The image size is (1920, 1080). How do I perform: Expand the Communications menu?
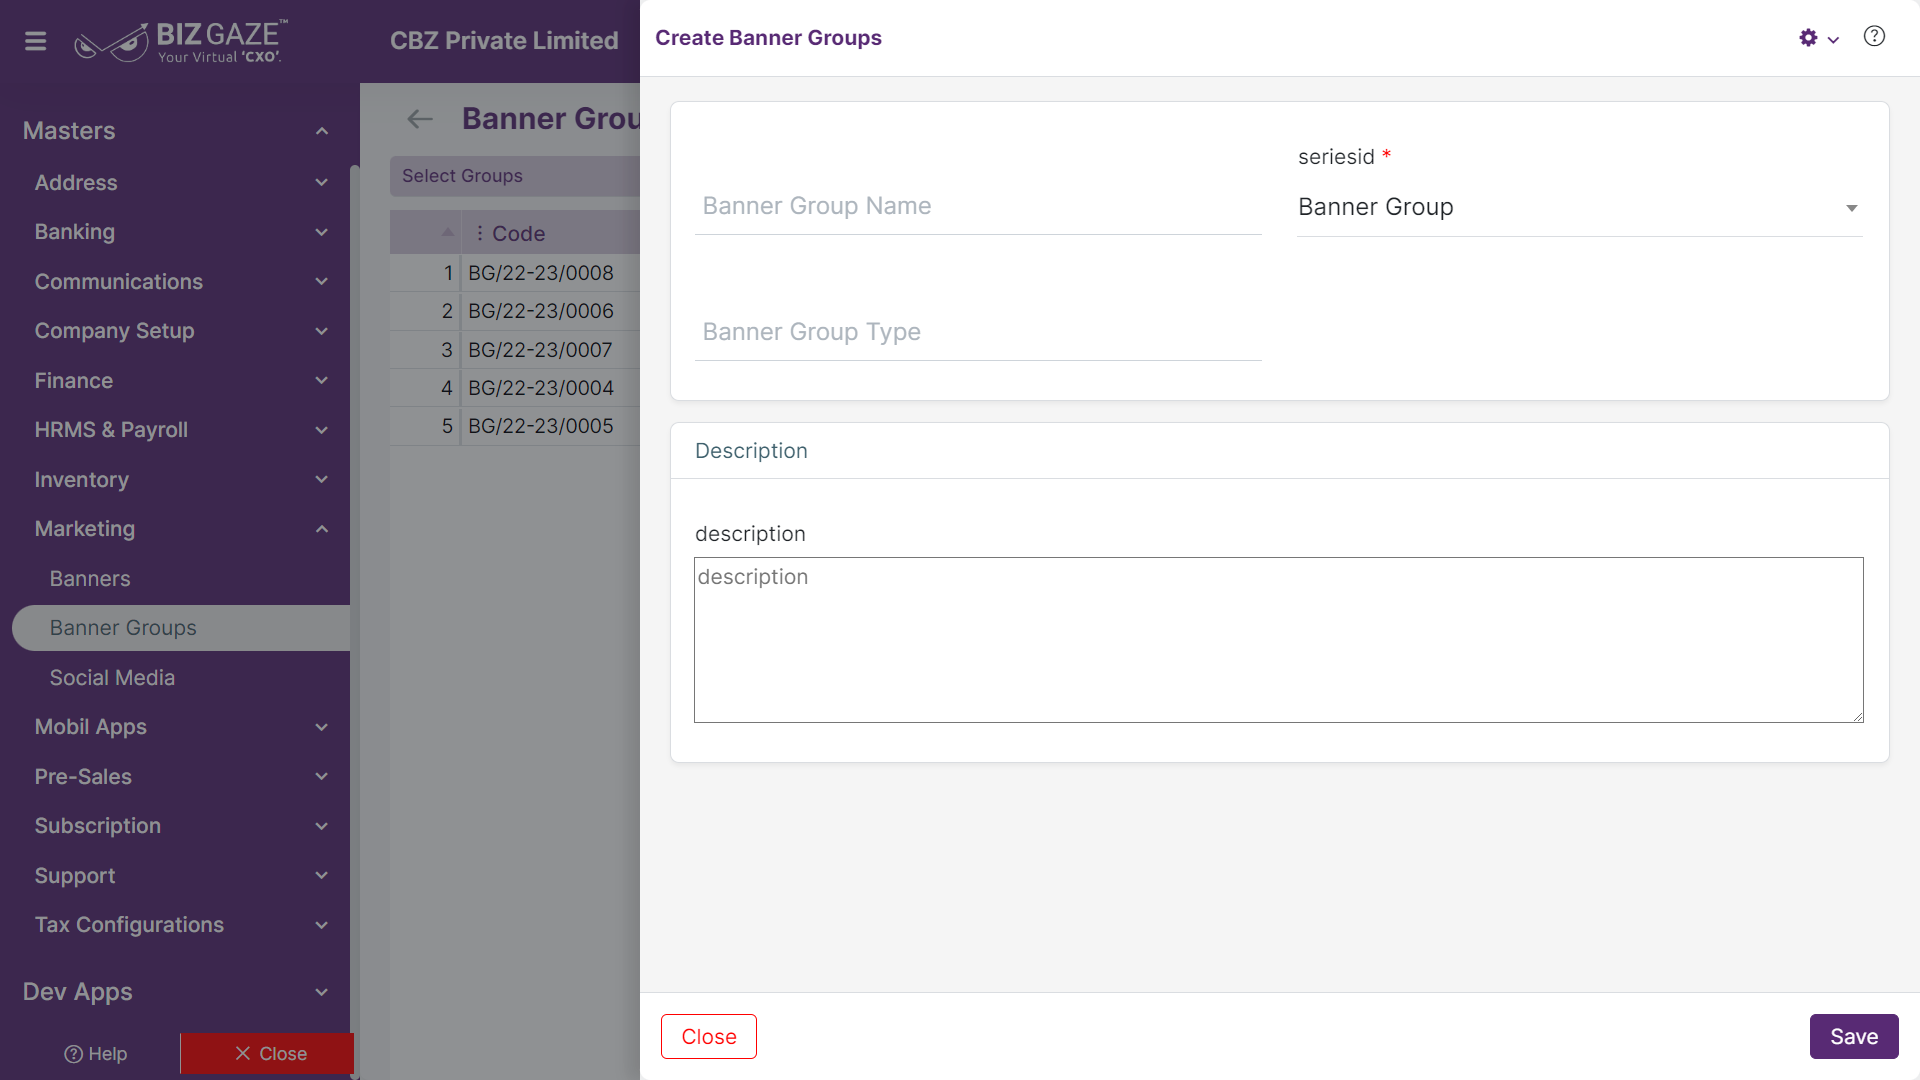(x=180, y=282)
